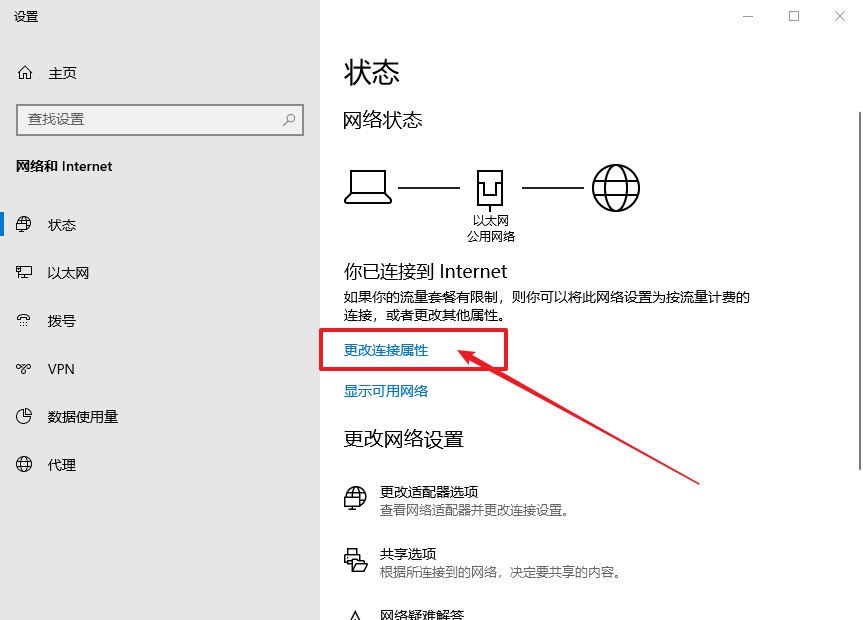Click the 更改适配器选项 title text

point(429,492)
